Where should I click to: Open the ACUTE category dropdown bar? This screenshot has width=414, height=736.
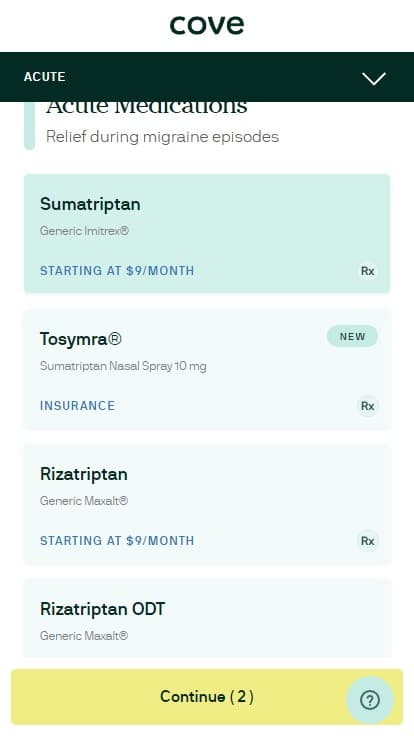coord(207,77)
